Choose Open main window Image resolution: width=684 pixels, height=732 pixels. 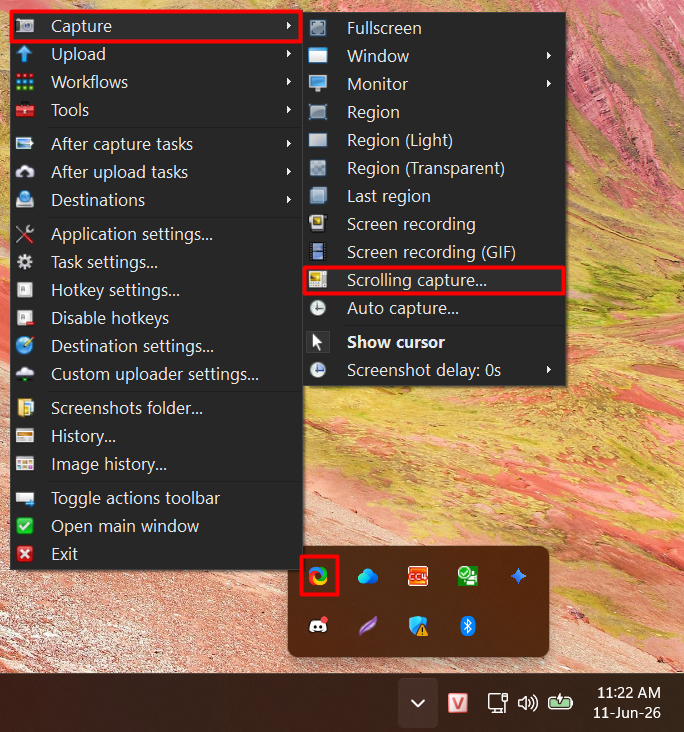(x=156, y=526)
